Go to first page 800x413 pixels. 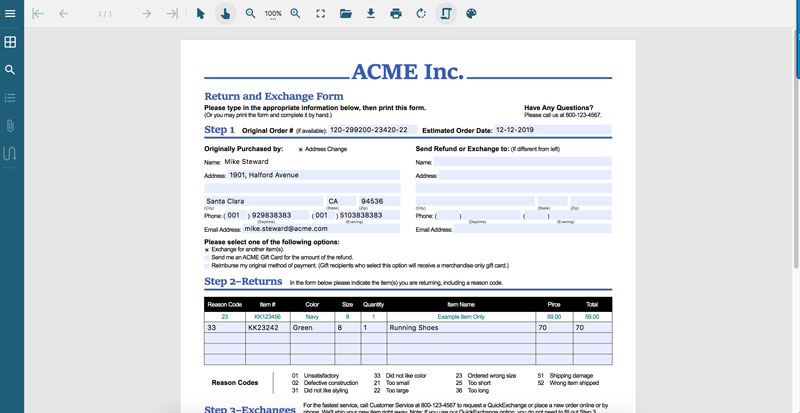pyautogui.click(x=38, y=14)
